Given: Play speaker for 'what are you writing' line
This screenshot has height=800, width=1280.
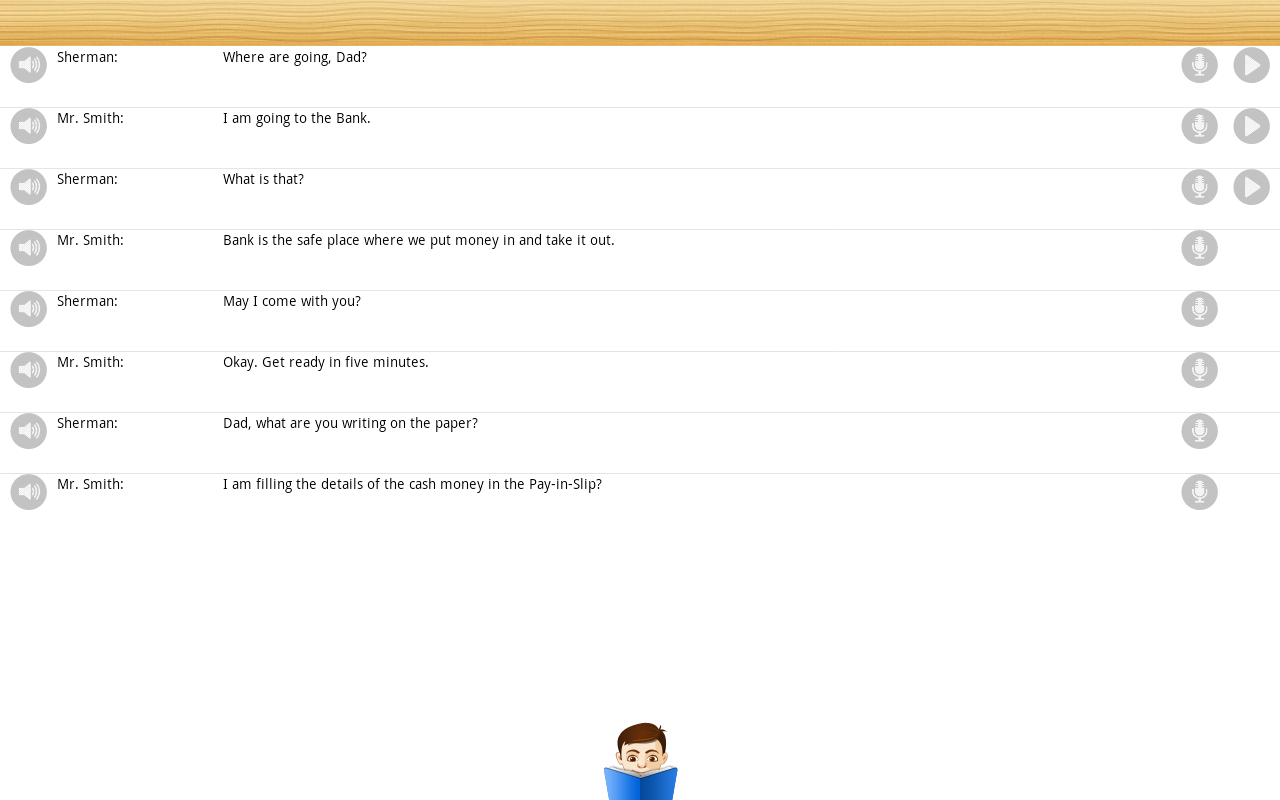Looking at the screenshot, I should point(29,431).
